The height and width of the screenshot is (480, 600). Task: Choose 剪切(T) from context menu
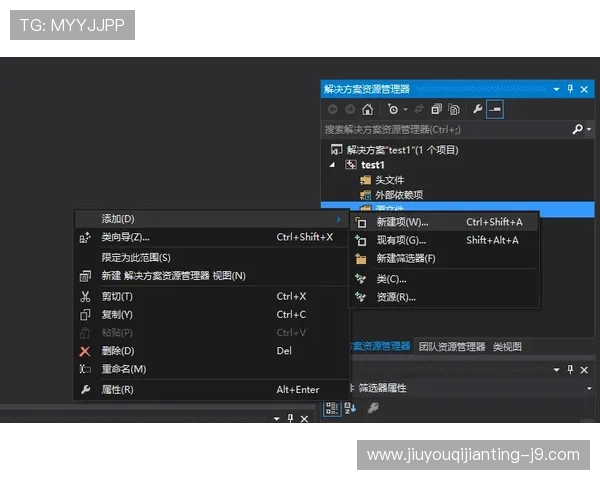click(210, 297)
